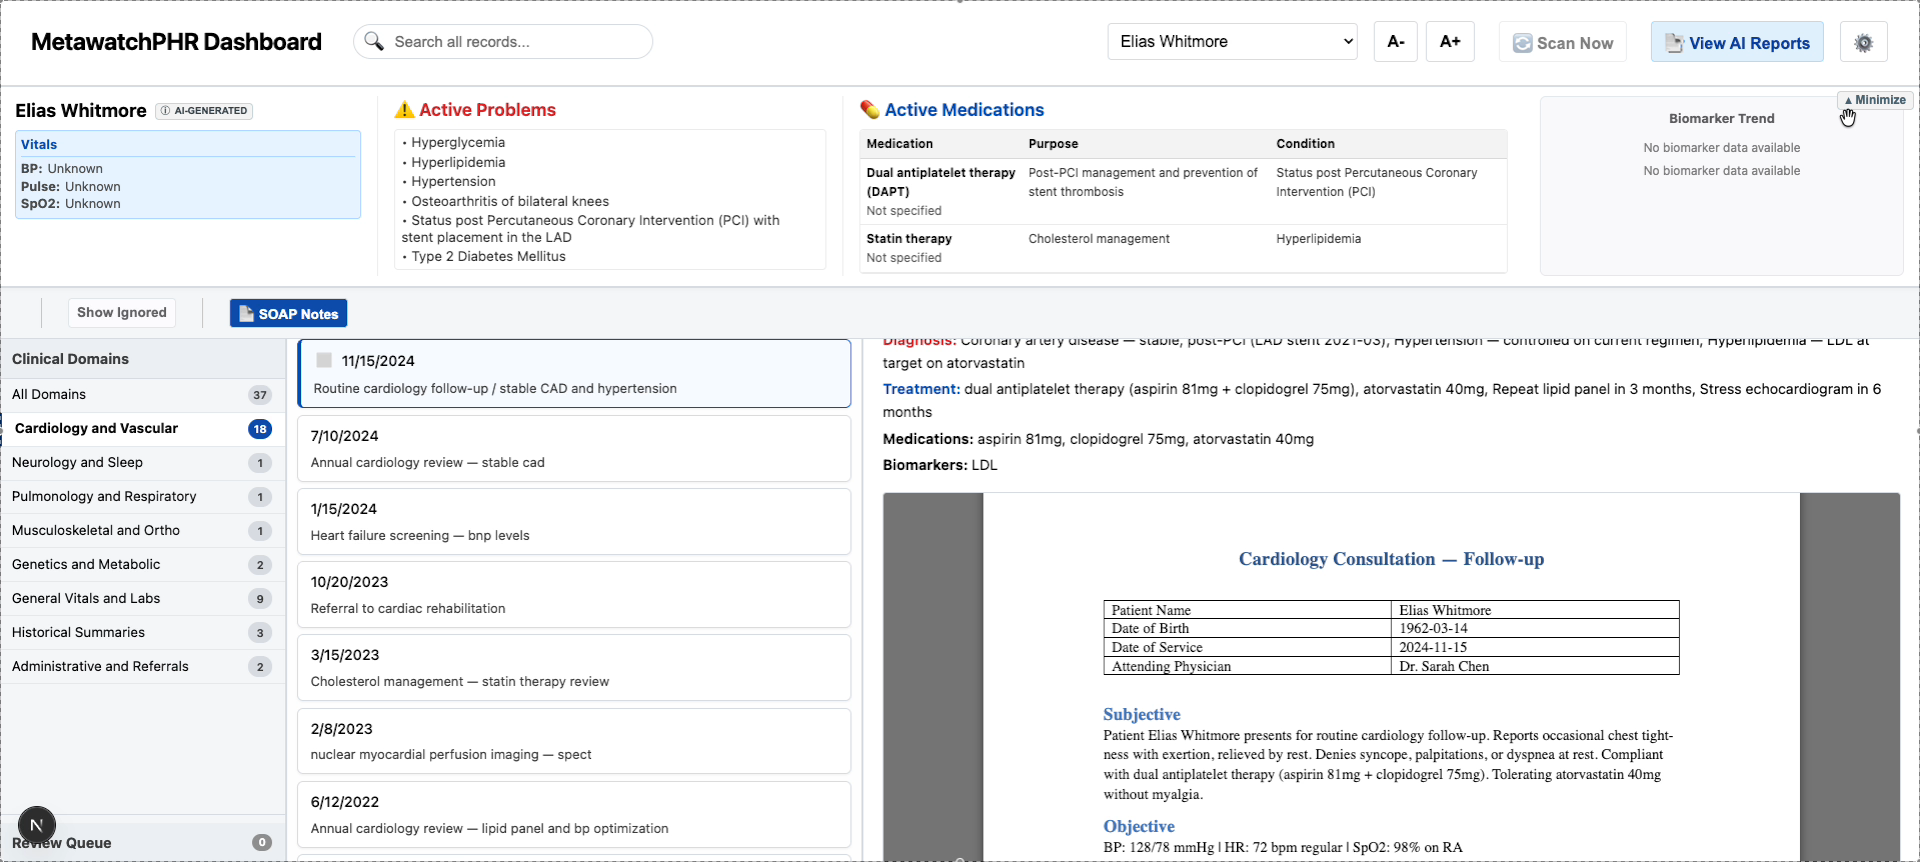The height and width of the screenshot is (862, 1920).
Task: Click the Search all records field
Action: tap(503, 42)
